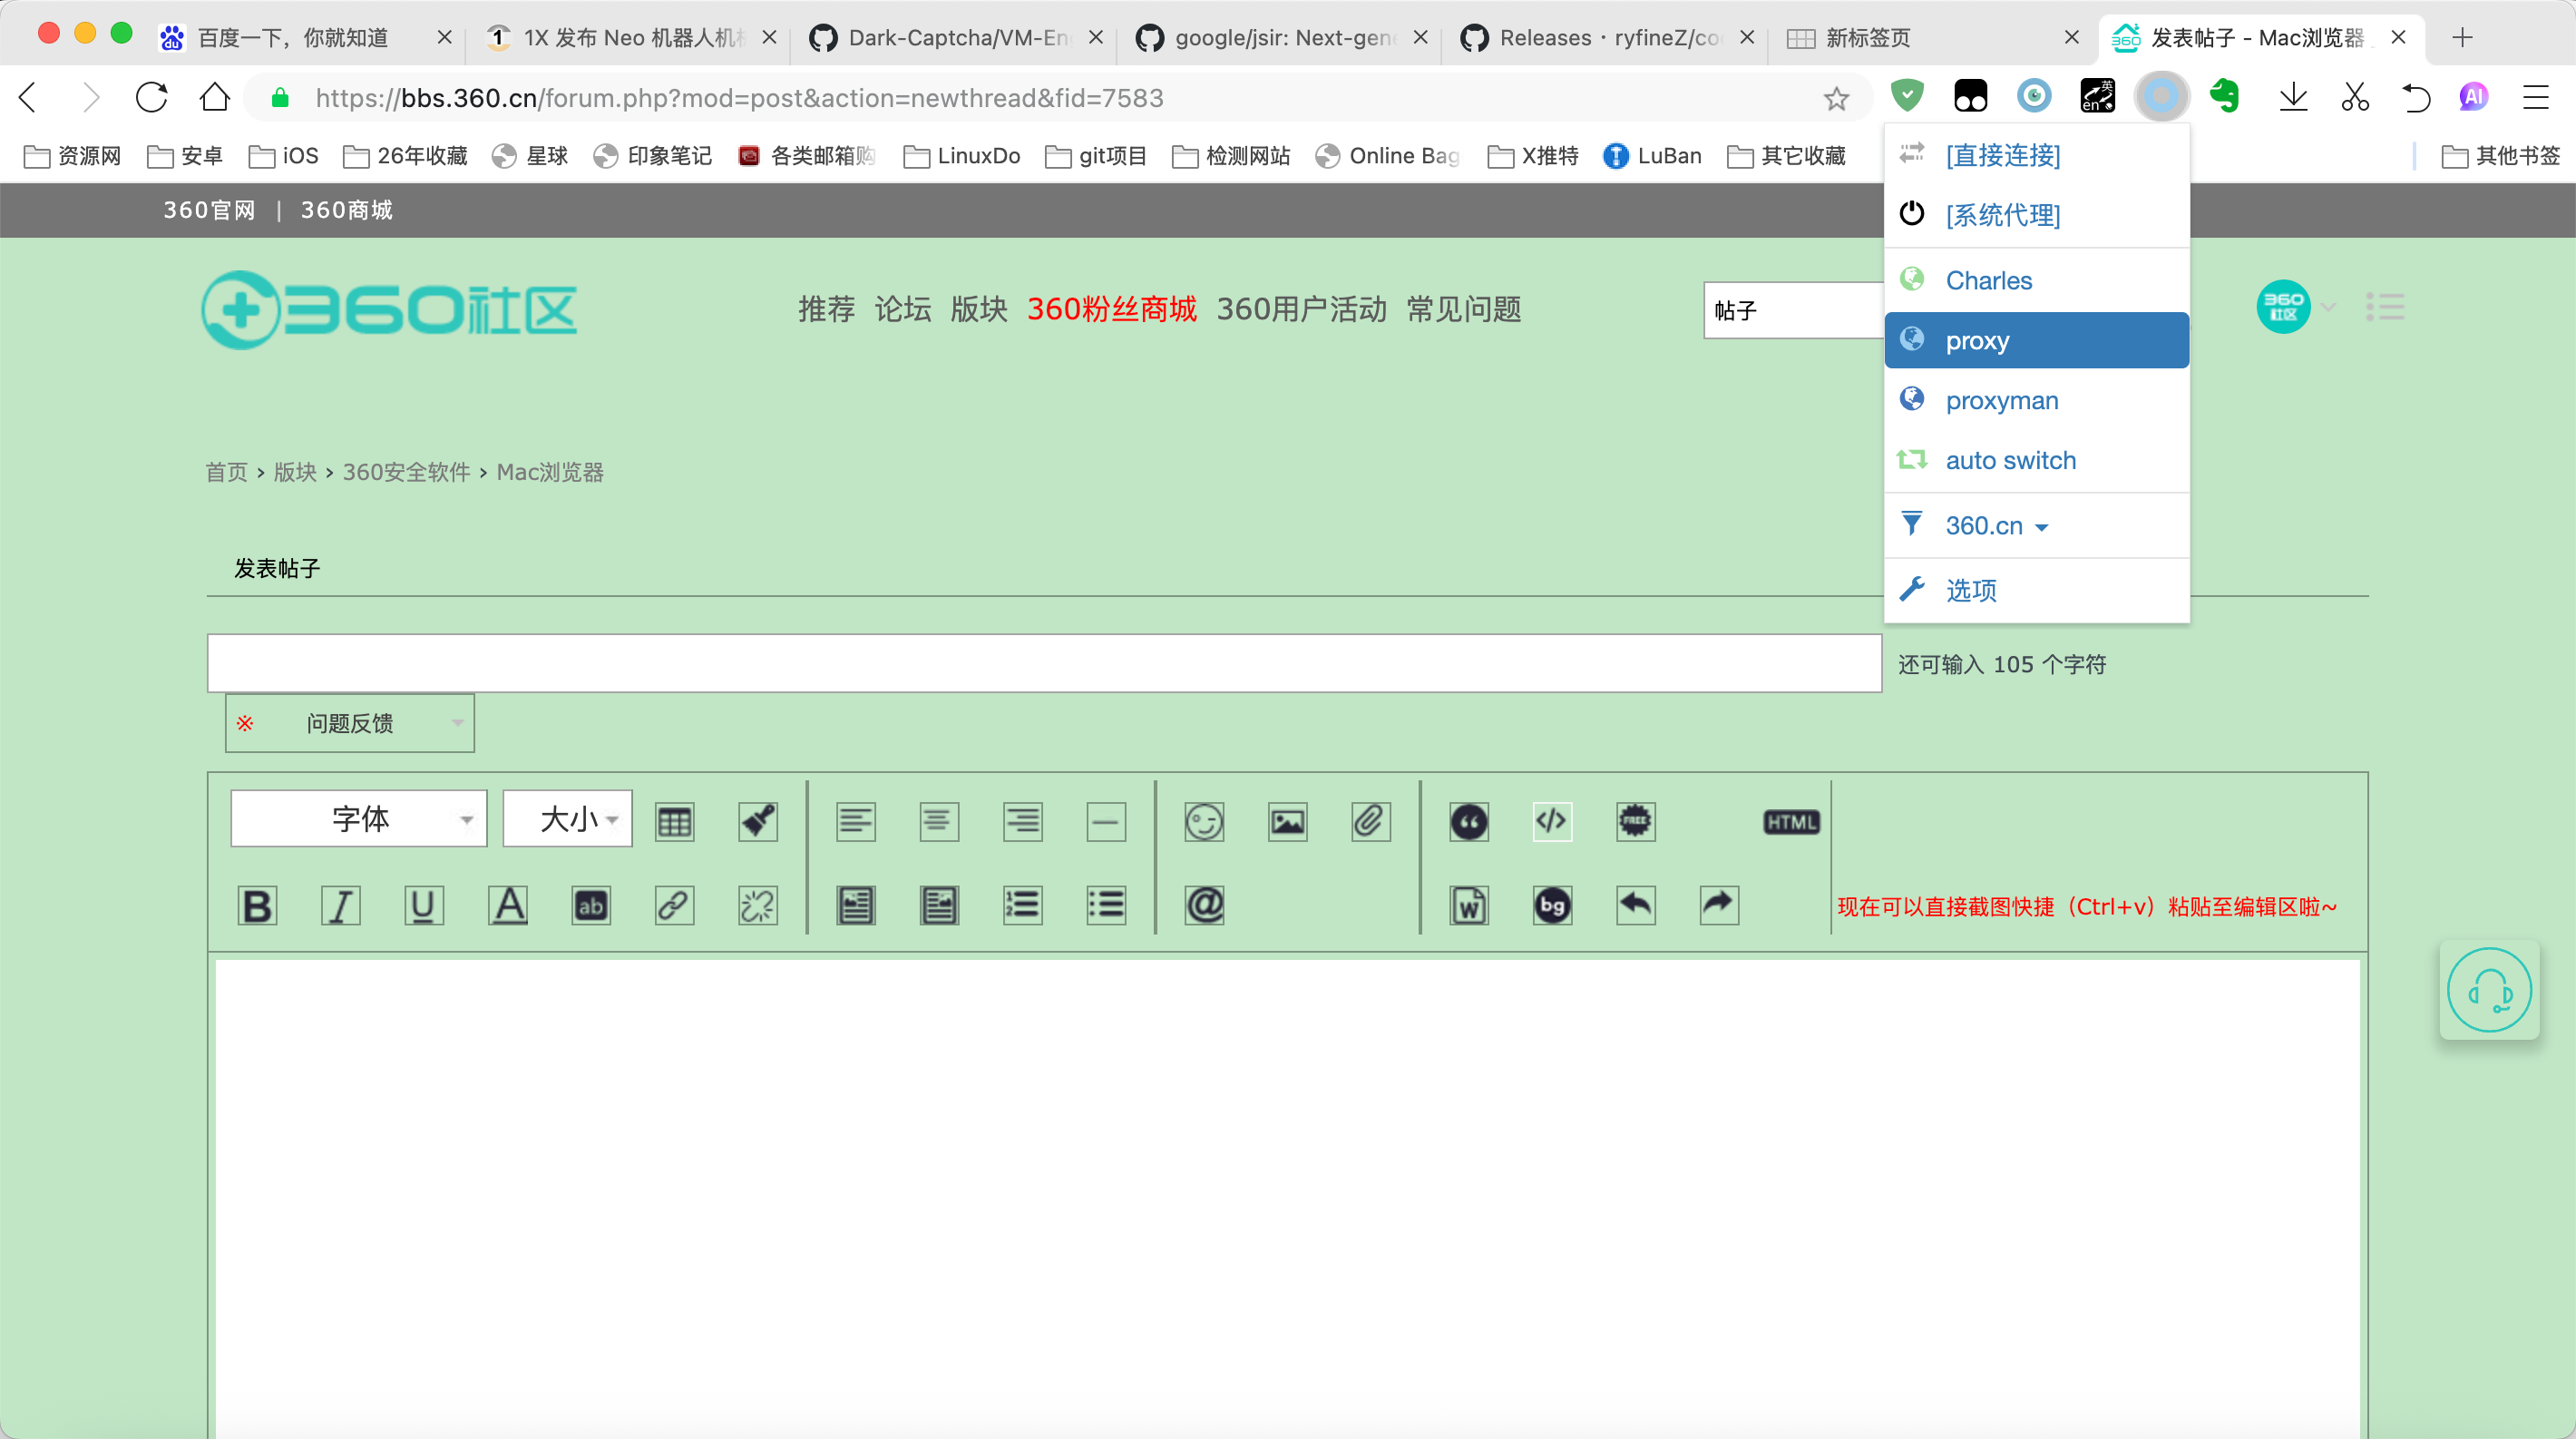Open the 帖子 search type selector
This screenshot has height=1439, width=2576.
pos(1794,310)
